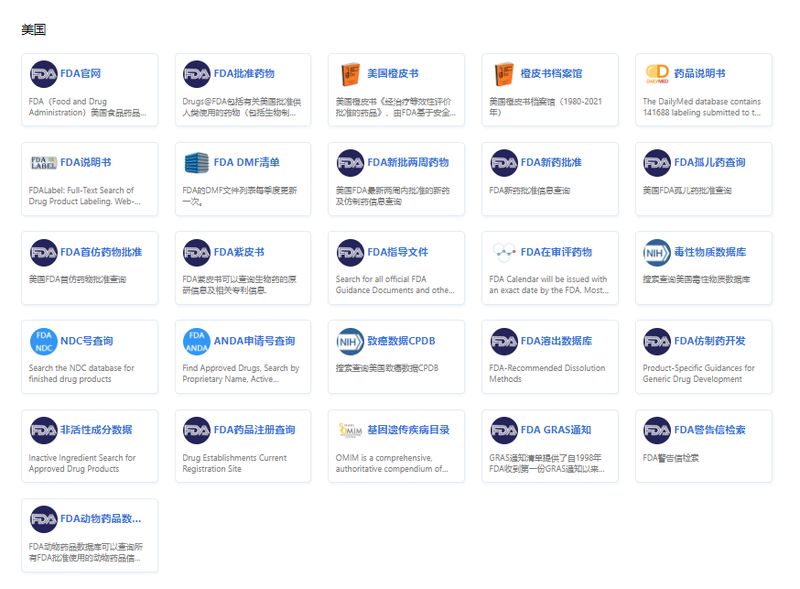This screenshot has height=589, width=800.
Task: Click description 'Search the NDC database for finished drug products'
Action: (82, 374)
